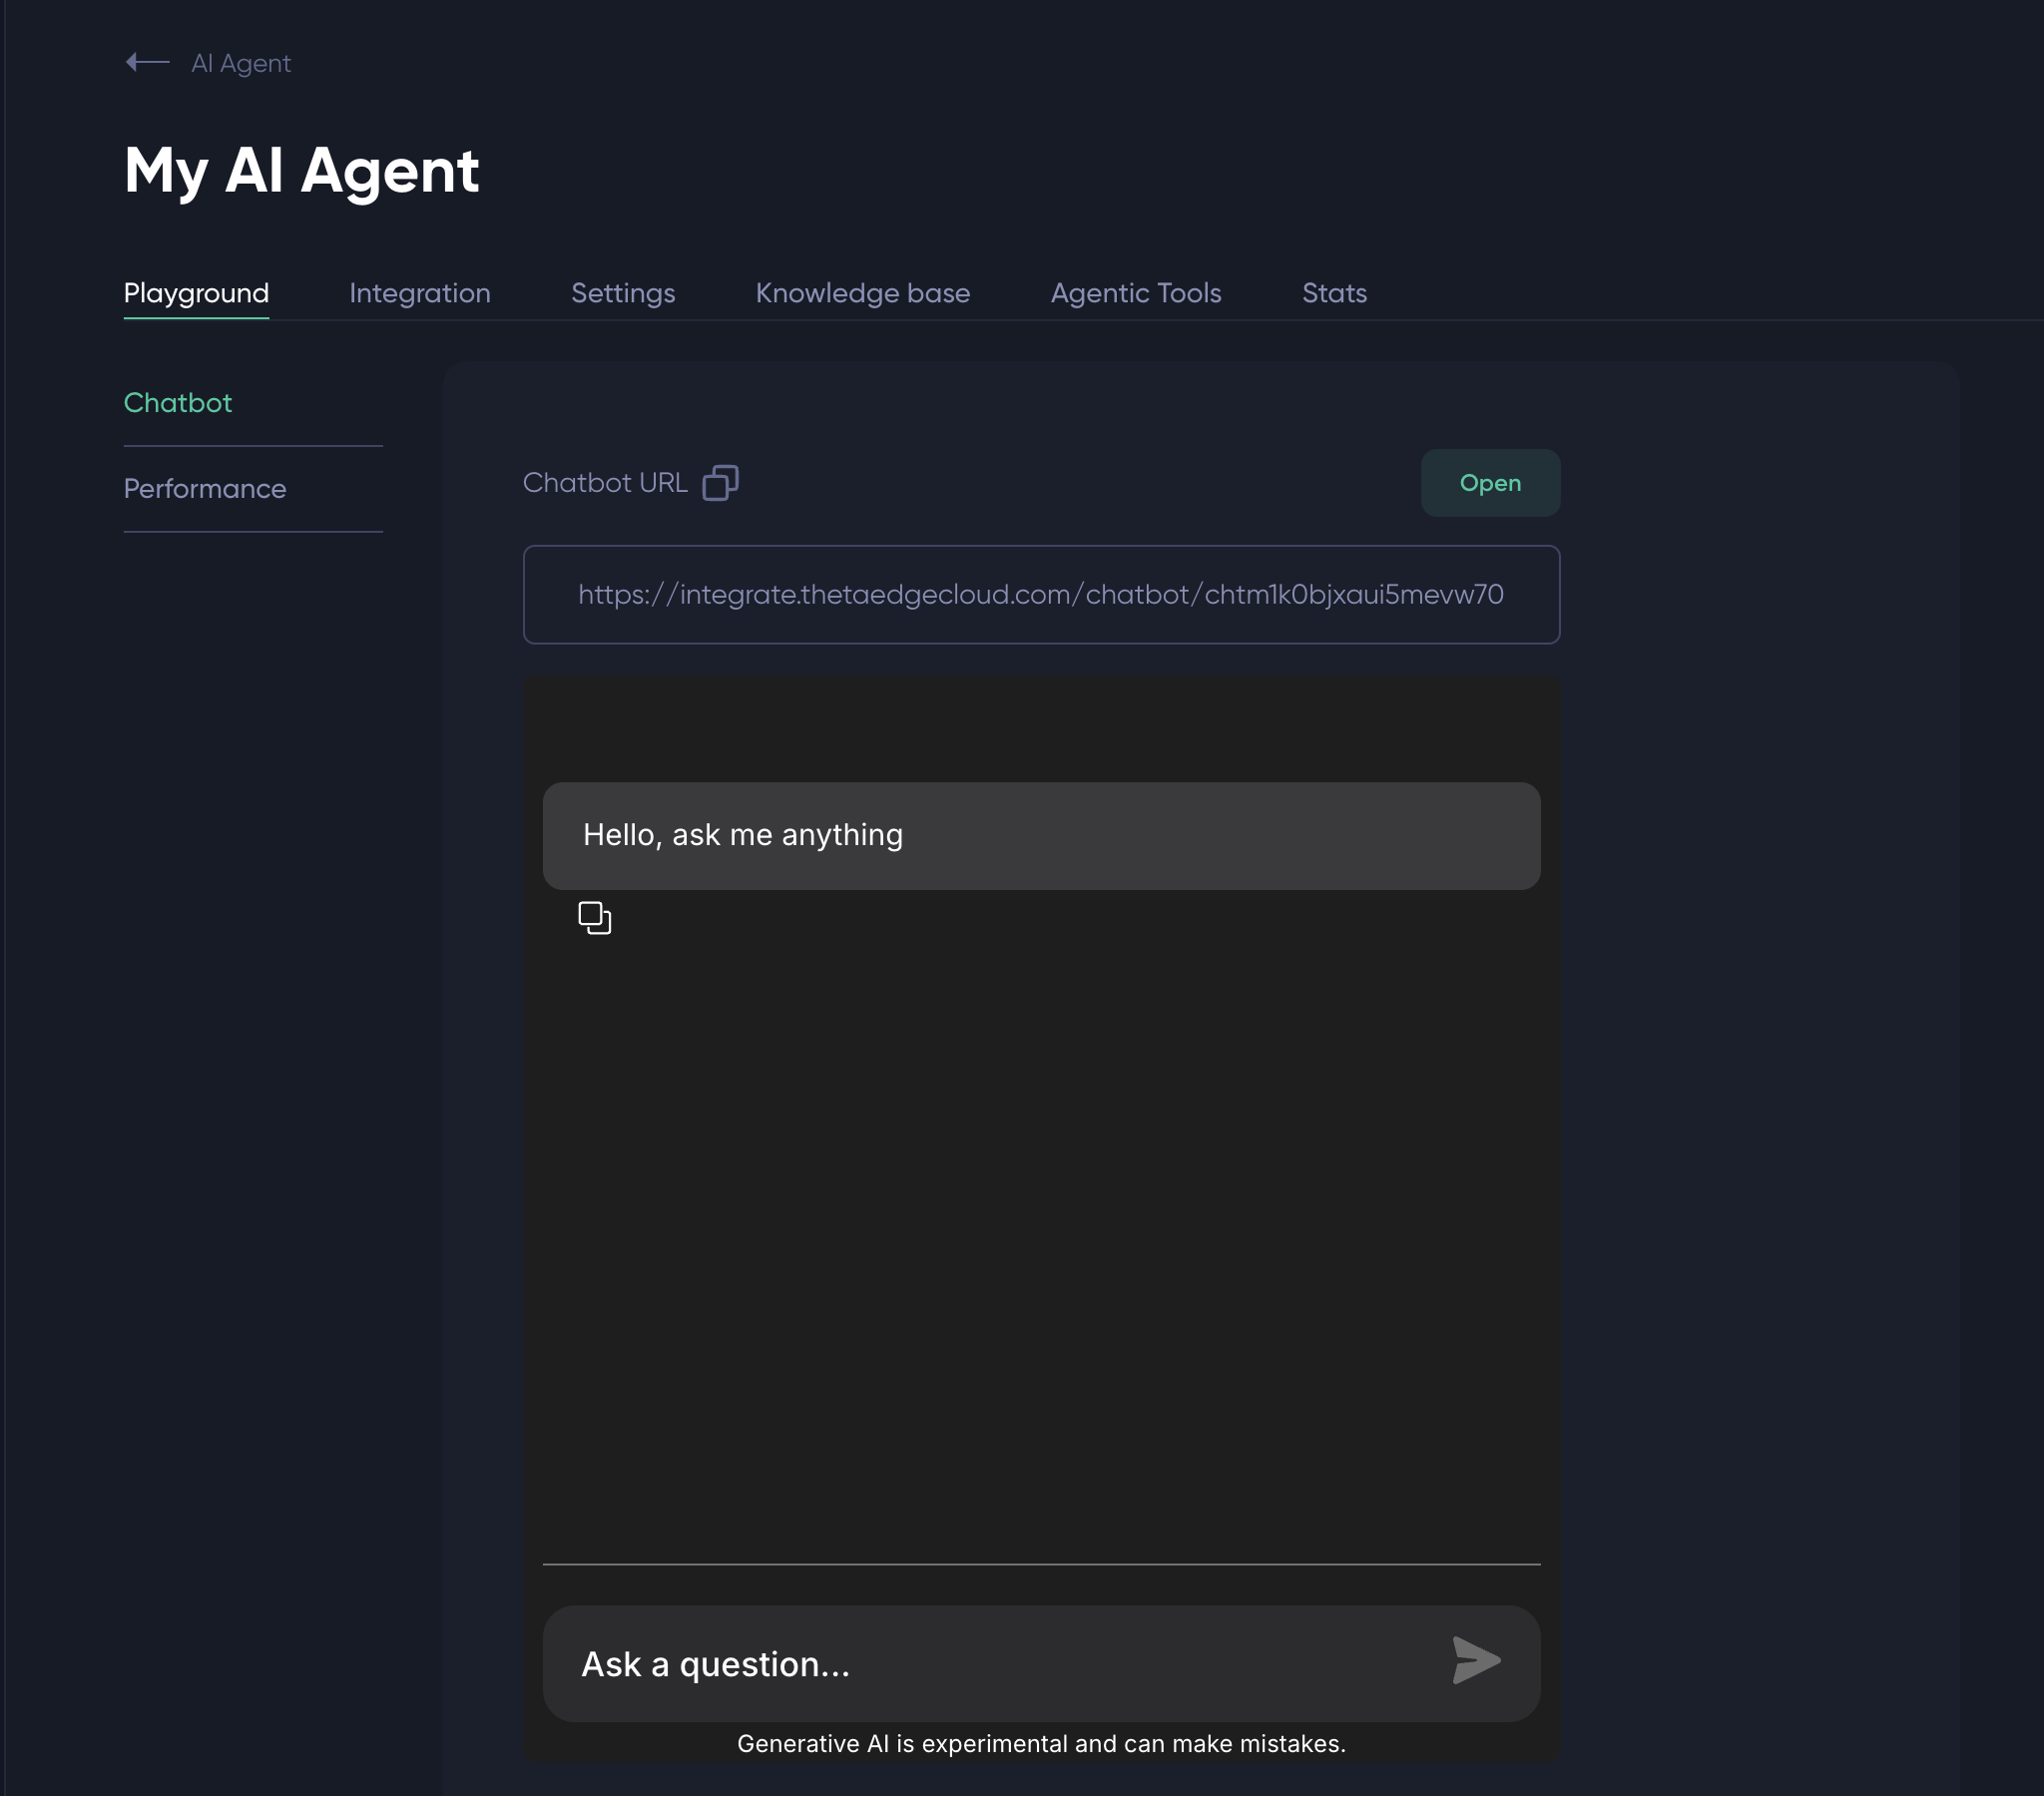This screenshot has height=1796, width=2044.
Task: Select the Playground tab
Action: click(x=196, y=293)
